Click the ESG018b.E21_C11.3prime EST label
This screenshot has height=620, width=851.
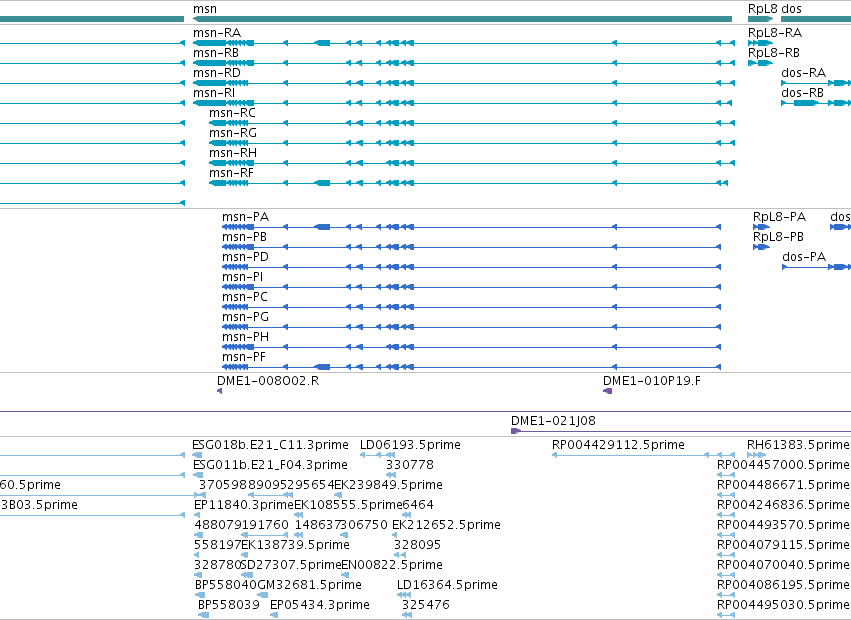click(x=270, y=445)
